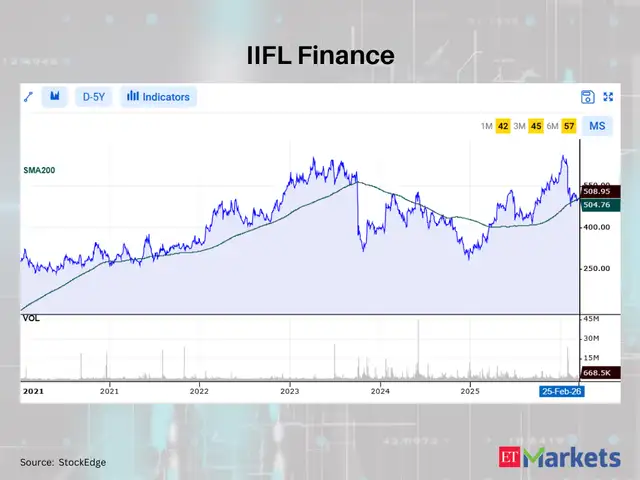Select the 1M momentum score 42

pos(503,126)
